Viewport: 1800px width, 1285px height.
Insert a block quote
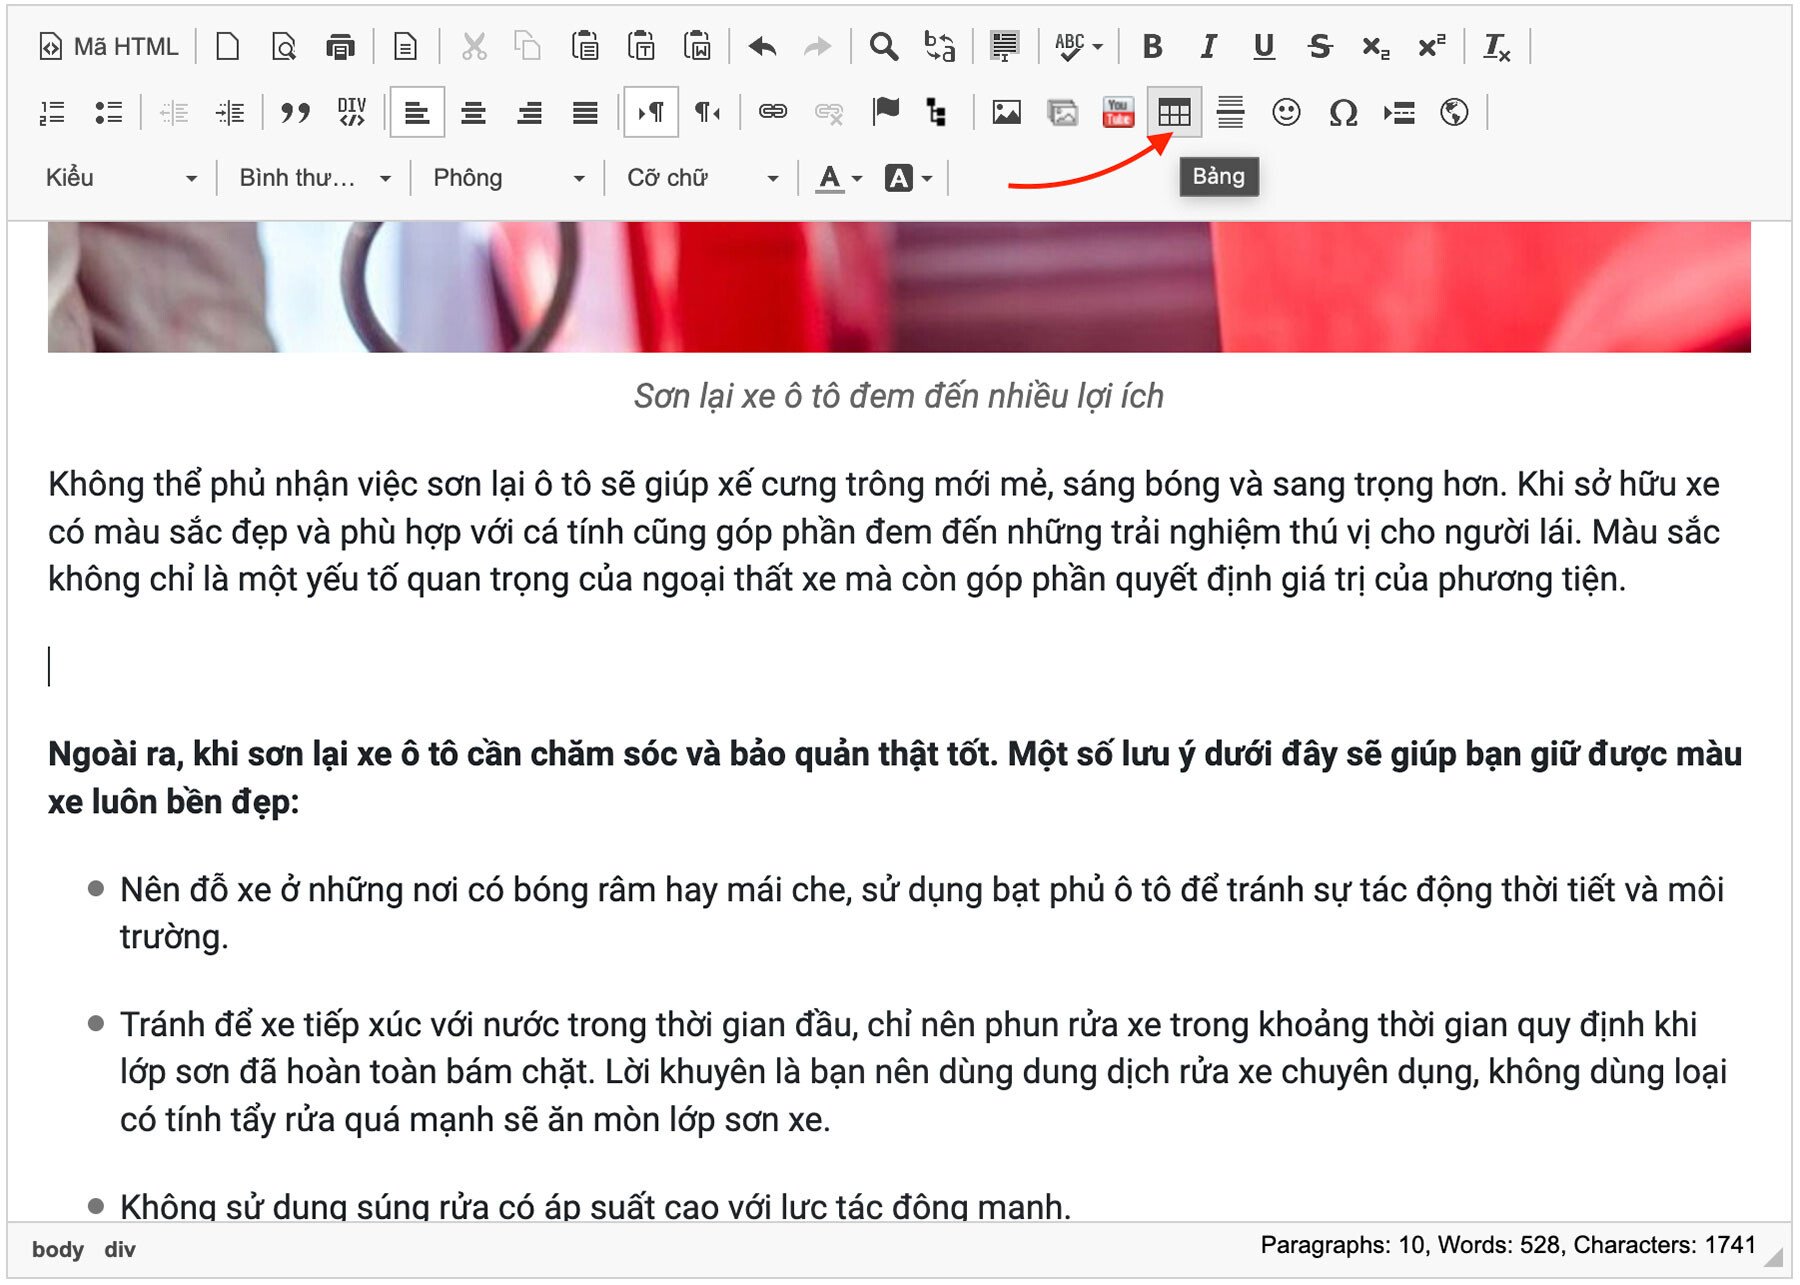295,113
